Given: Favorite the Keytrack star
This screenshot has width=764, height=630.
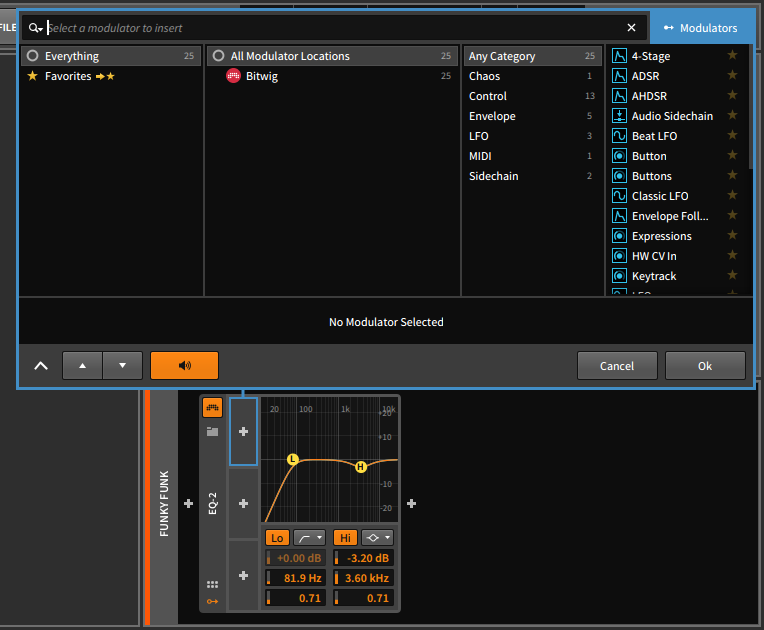Looking at the screenshot, I should point(732,275).
